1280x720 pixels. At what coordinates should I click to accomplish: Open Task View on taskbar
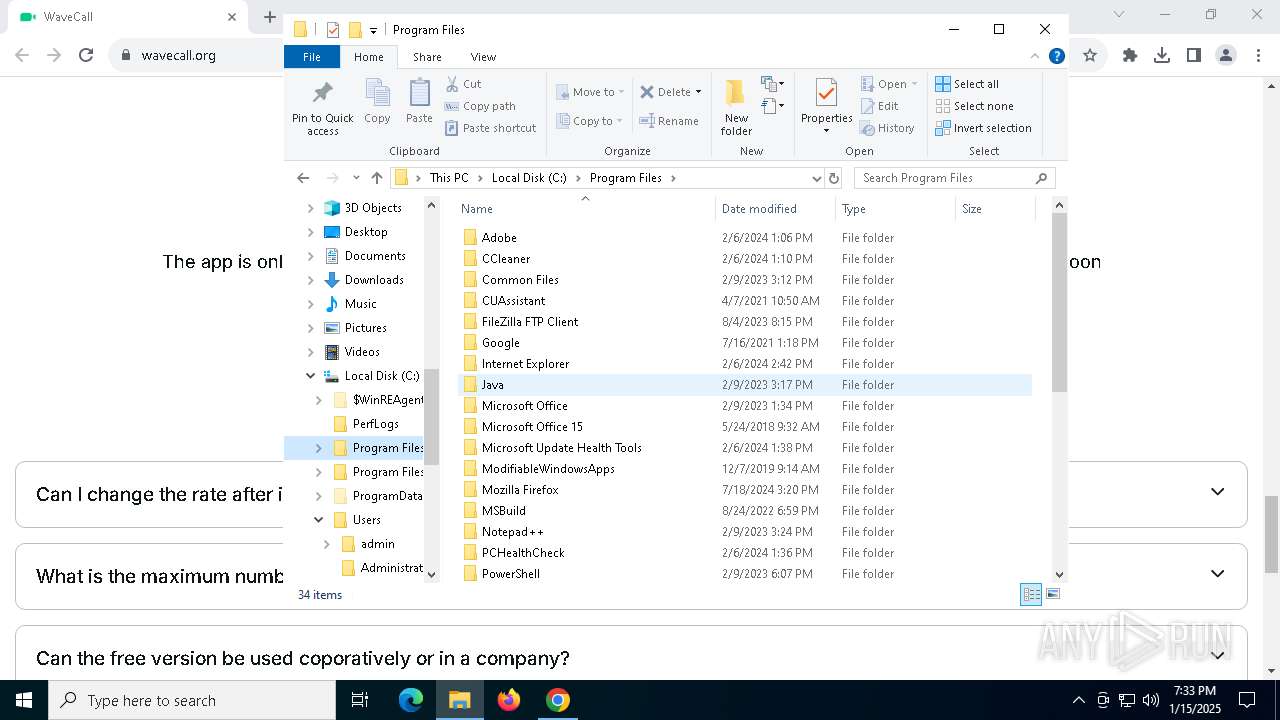point(360,700)
